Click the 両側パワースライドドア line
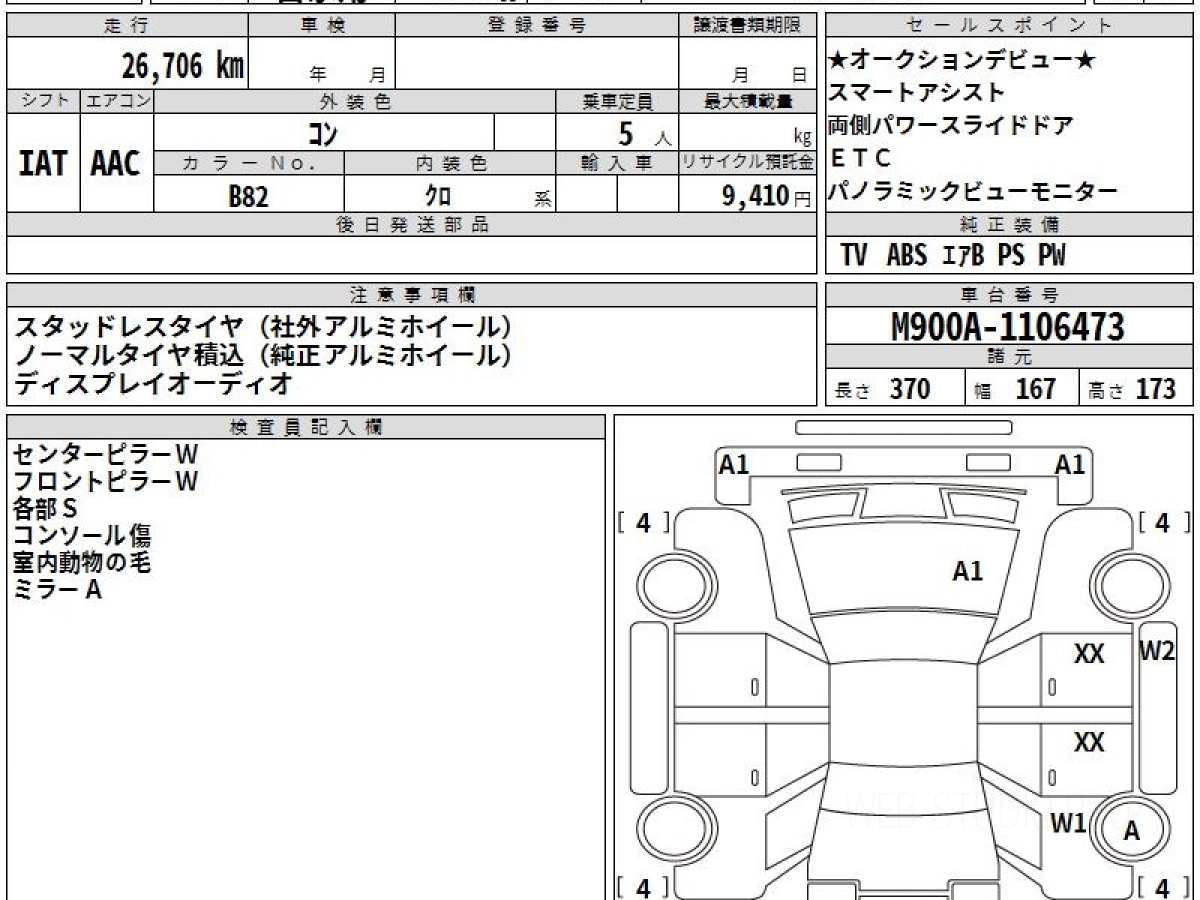 tap(950, 126)
